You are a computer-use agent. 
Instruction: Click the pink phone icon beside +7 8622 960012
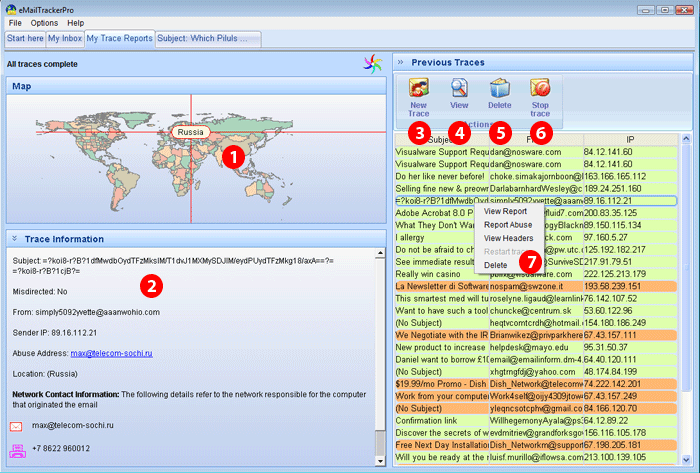coord(17,451)
